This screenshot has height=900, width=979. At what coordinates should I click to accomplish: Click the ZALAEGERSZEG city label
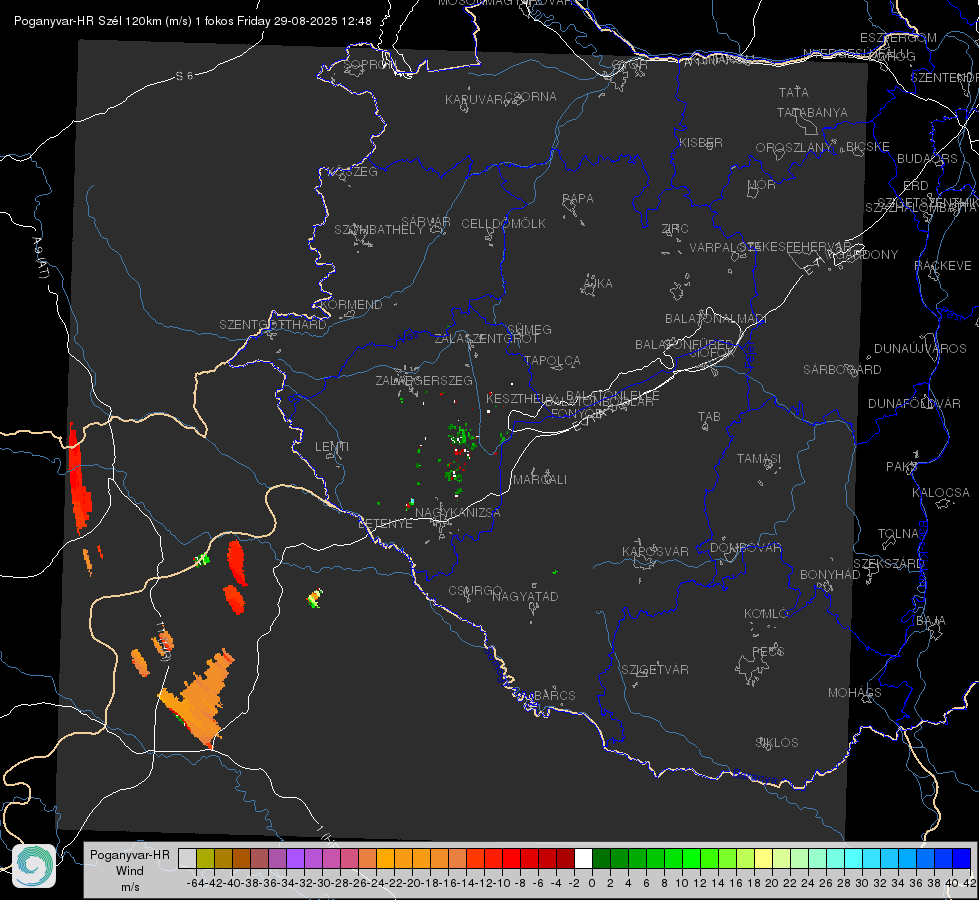(x=424, y=380)
